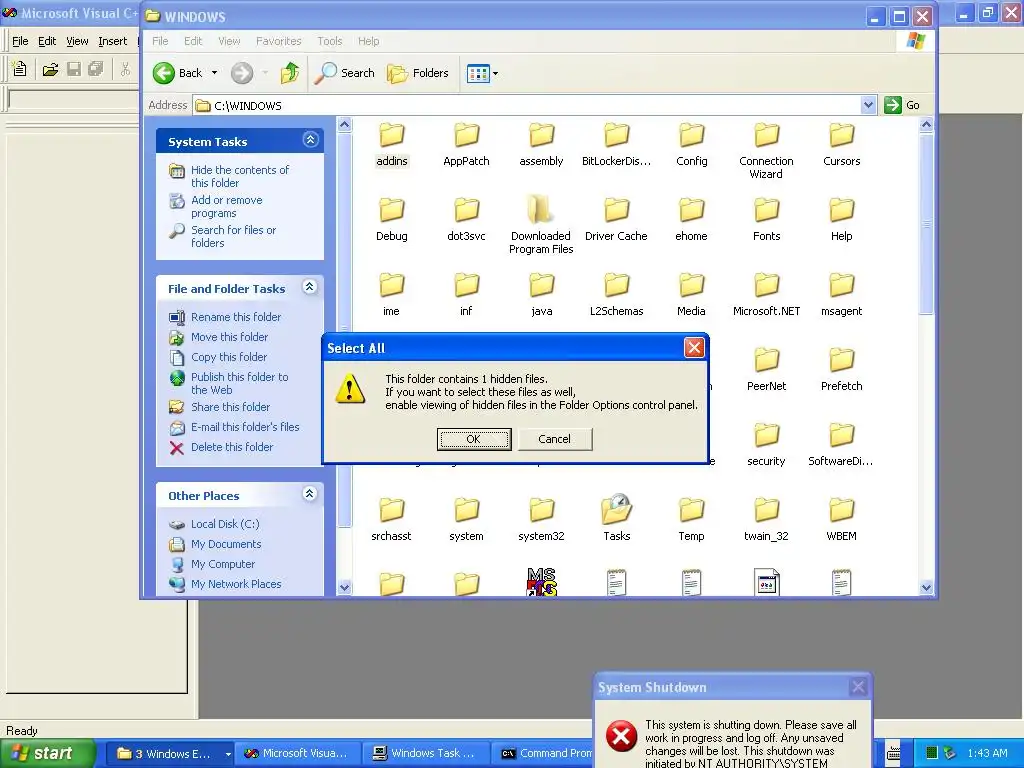1024x768 pixels.
Task: Click OK in Select All dialog
Action: pos(474,439)
